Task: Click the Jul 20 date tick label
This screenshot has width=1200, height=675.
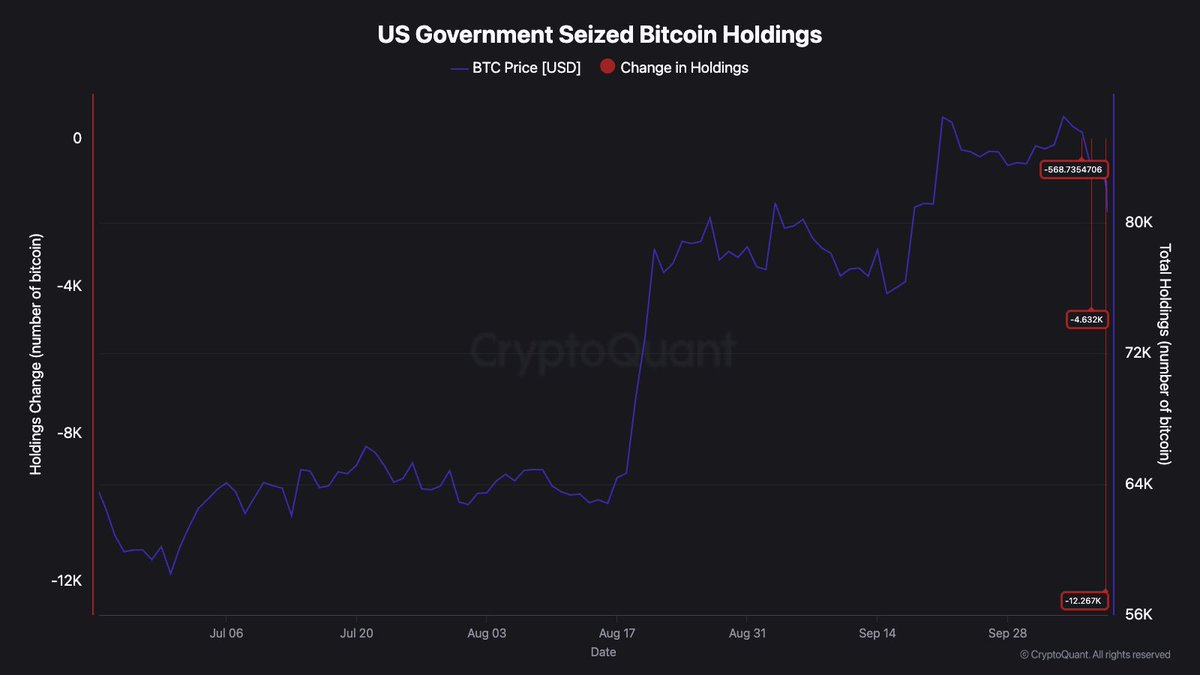Action: pos(357,633)
